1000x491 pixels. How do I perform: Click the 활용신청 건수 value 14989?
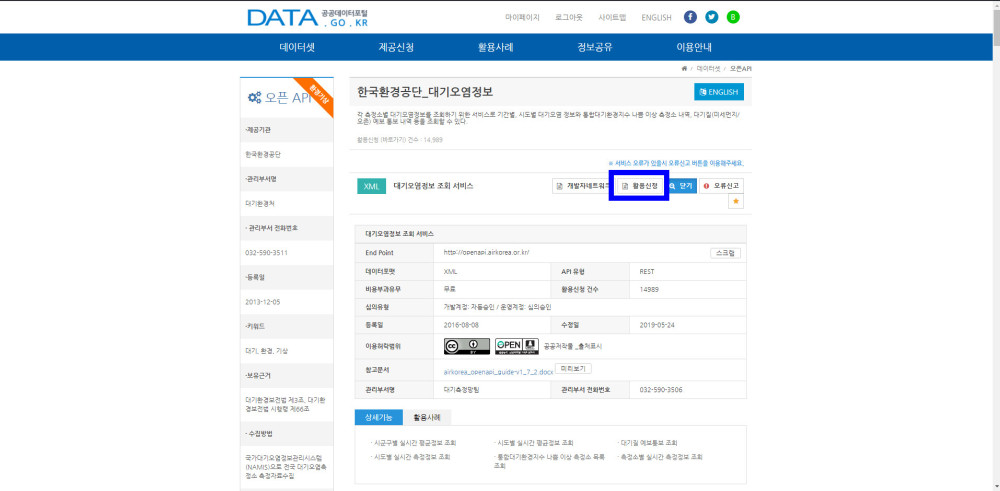pyautogui.click(x=649, y=289)
